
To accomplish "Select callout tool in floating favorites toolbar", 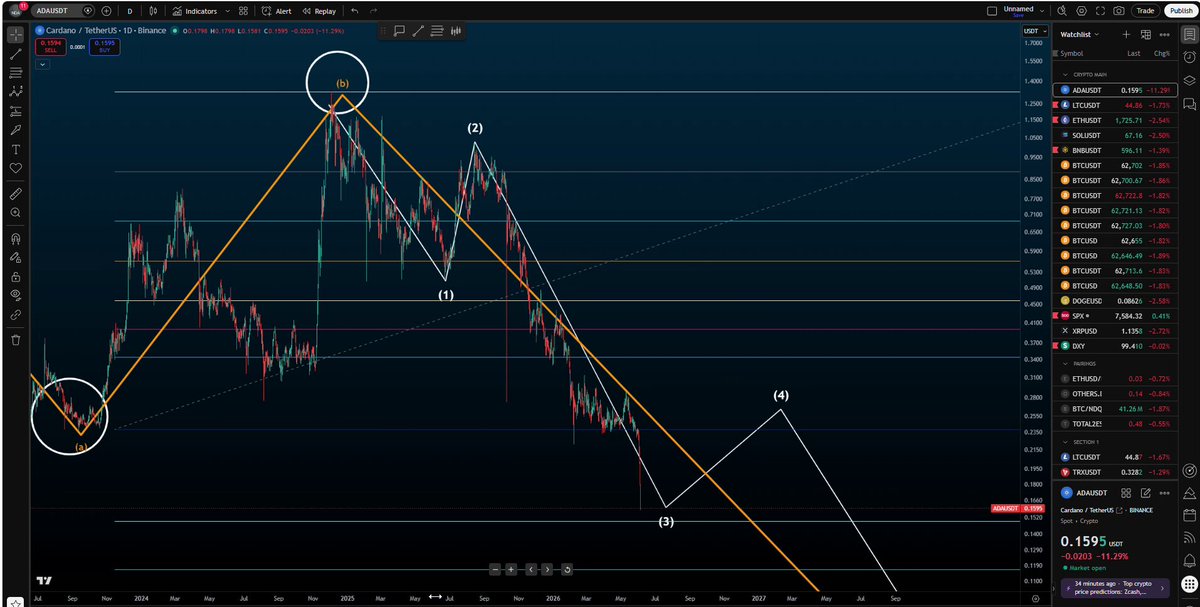I will (x=399, y=31).
